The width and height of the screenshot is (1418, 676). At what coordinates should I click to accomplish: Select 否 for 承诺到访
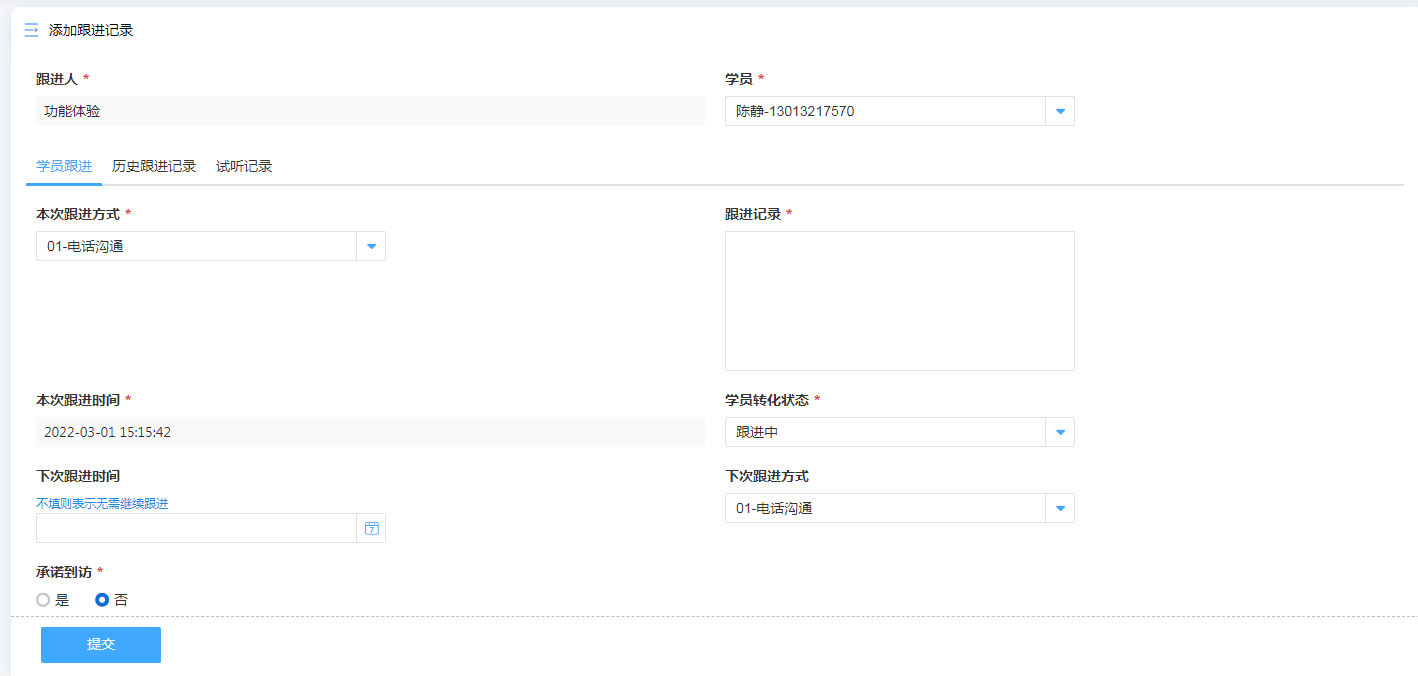102,600
